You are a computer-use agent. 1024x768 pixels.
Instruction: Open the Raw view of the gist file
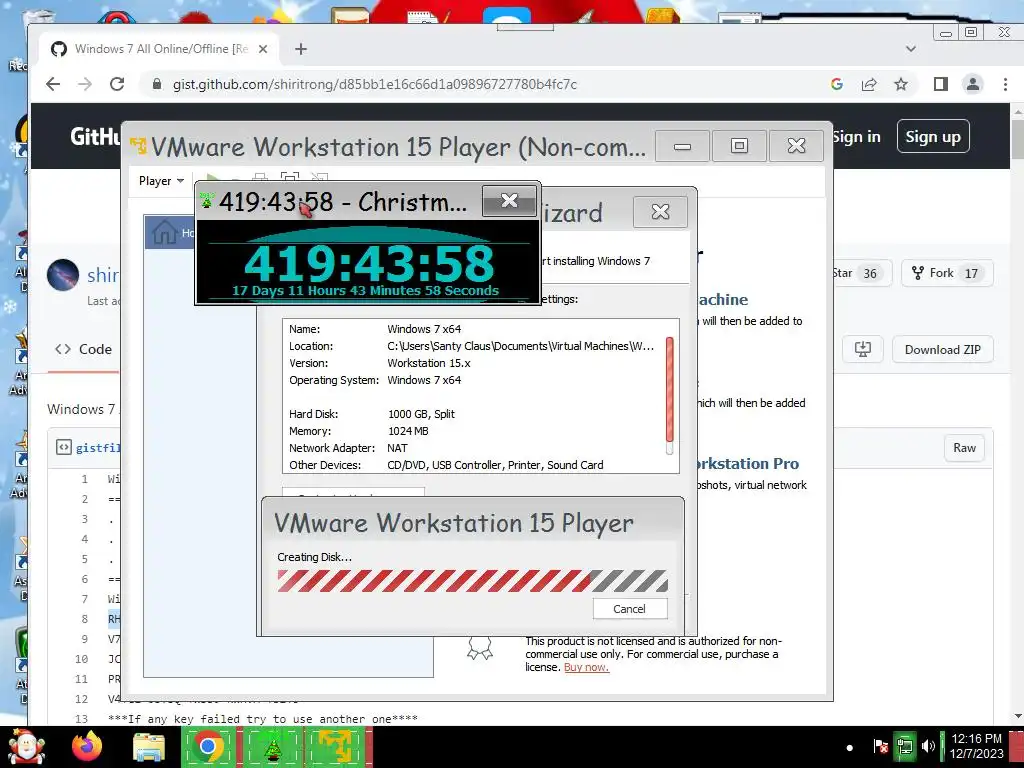[x=964, y=448]
